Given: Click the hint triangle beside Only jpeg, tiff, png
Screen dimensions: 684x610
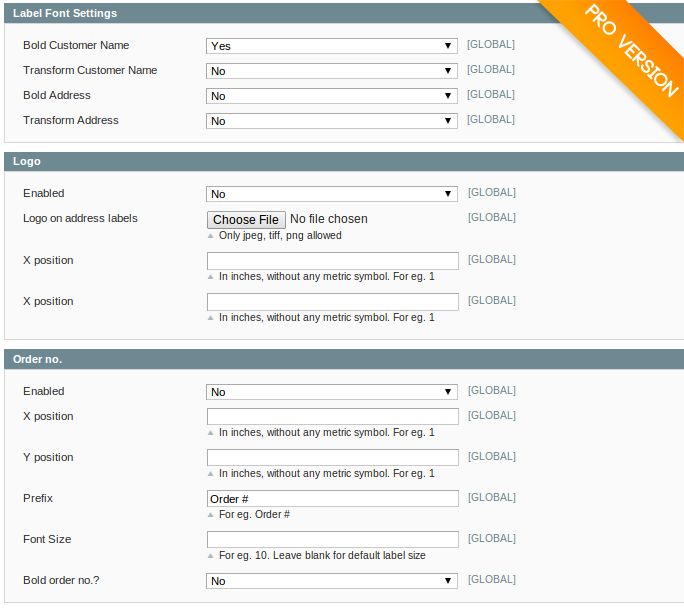Looking at the screenshot, I should pyautogui.click(x=211, y=236).
